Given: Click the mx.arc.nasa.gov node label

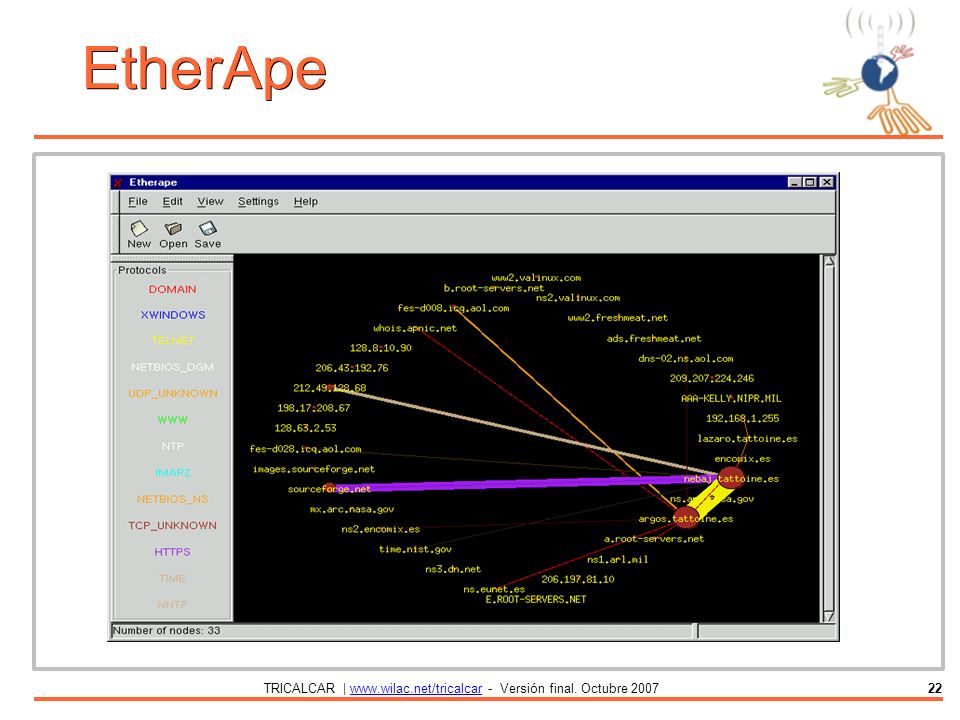Looking at the screenshot, I should [352, 509].
